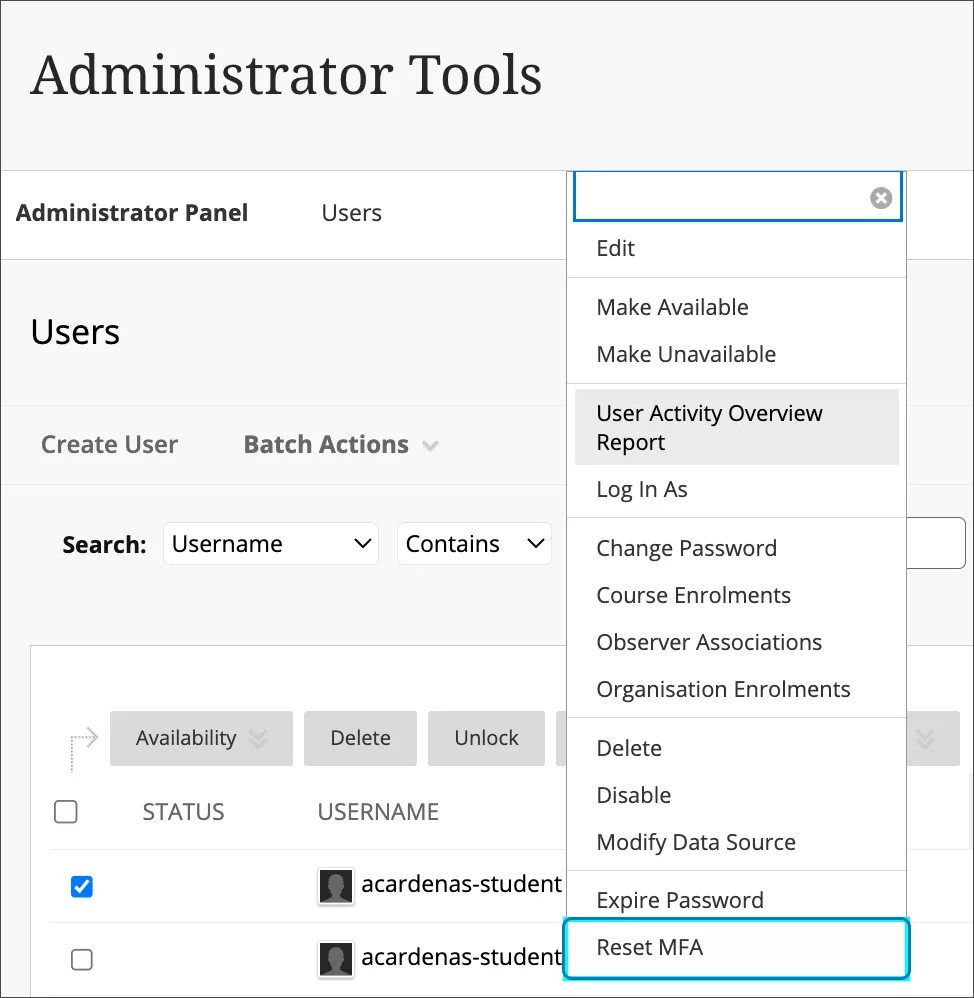Expand the Batch Actions menu
Viewport: 974px width, 998px height.
(x=341, y=445)
